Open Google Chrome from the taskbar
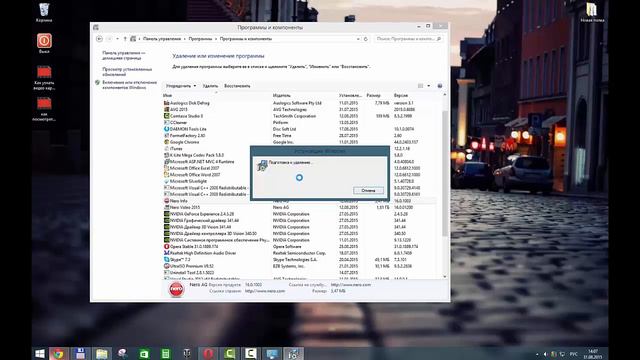Viewport: 640px width, 360px height. tap(58, 353)
